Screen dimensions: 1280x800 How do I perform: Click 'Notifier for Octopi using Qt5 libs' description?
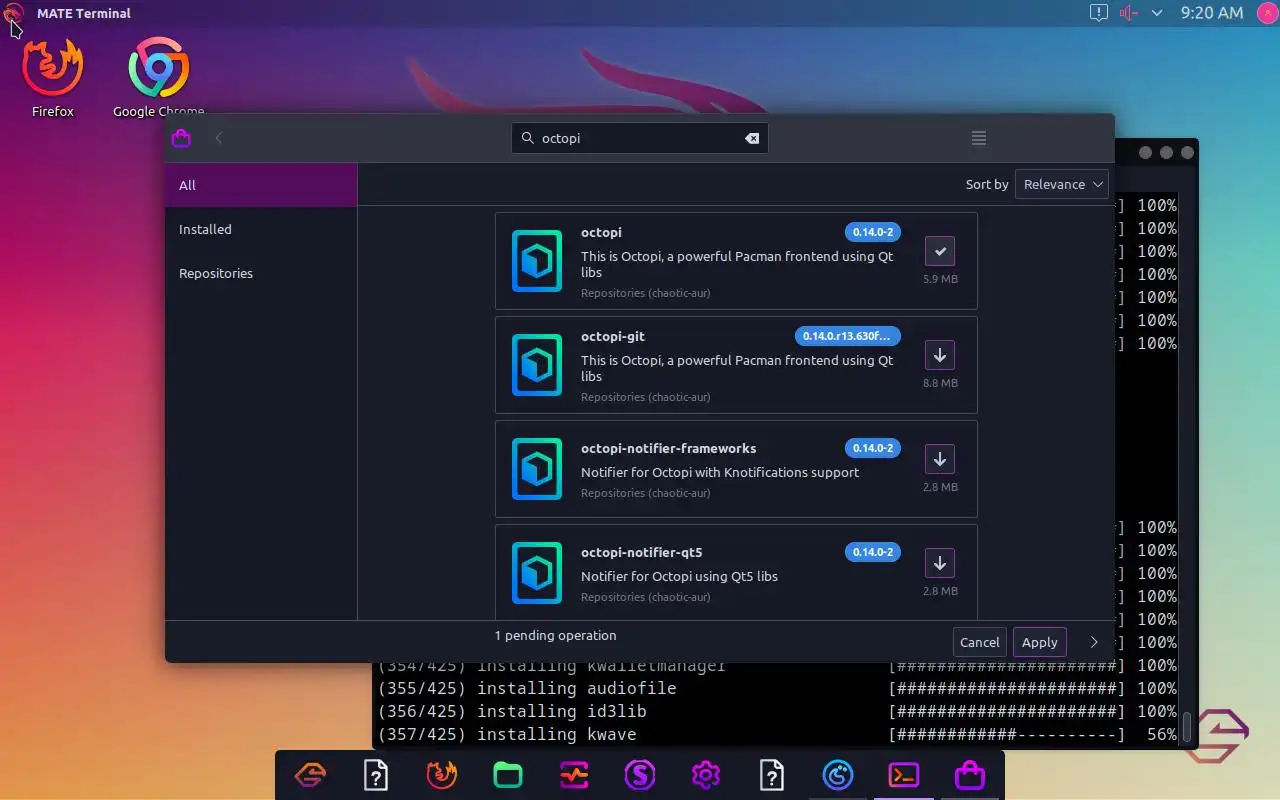tap(679, 576)
